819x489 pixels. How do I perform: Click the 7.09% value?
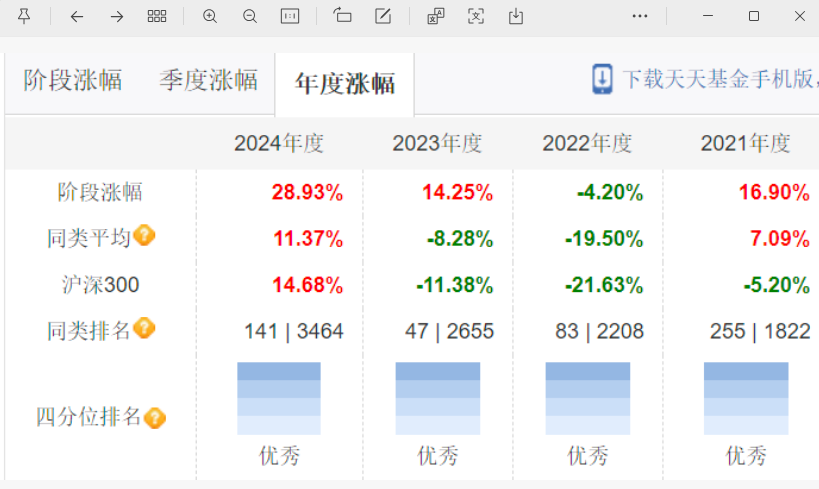click(780, 239)
